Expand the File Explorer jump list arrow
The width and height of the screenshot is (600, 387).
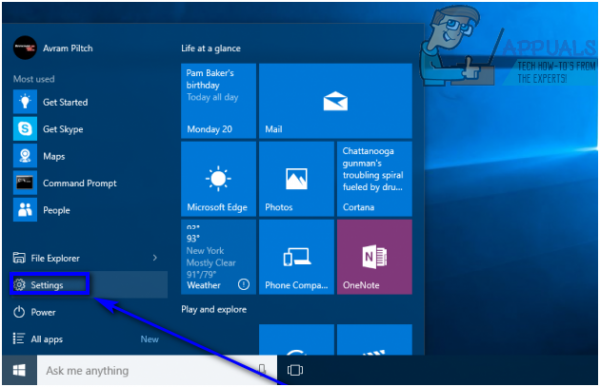click(155, 258)
